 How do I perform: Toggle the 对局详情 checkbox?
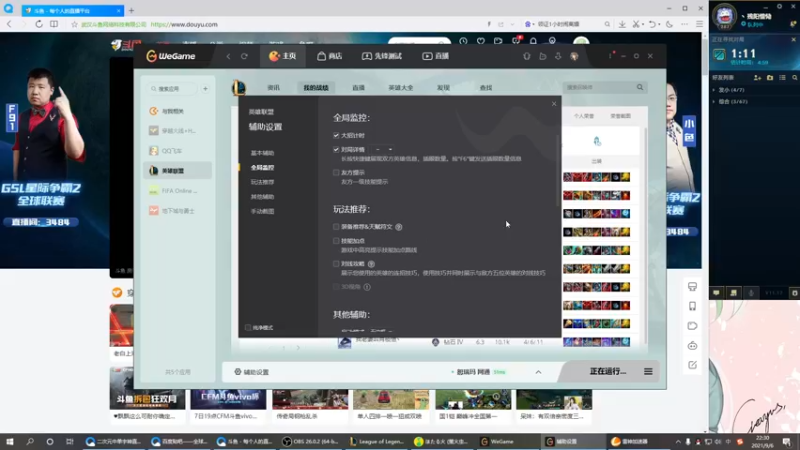pos(336,149)
